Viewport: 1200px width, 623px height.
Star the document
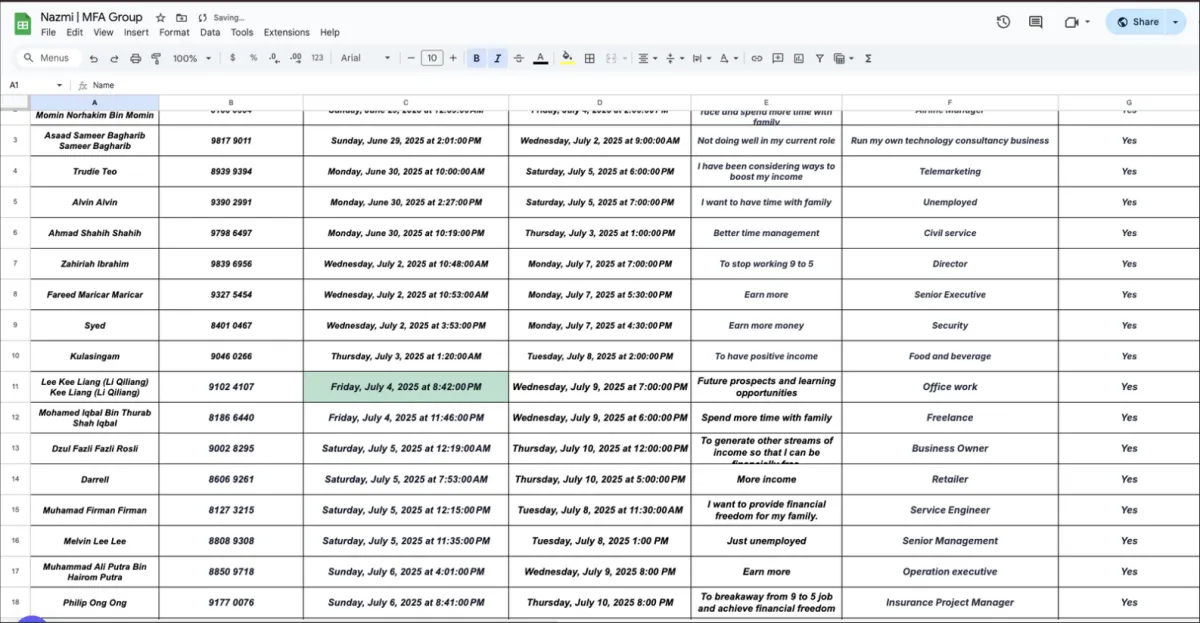(x=161, y=18)
